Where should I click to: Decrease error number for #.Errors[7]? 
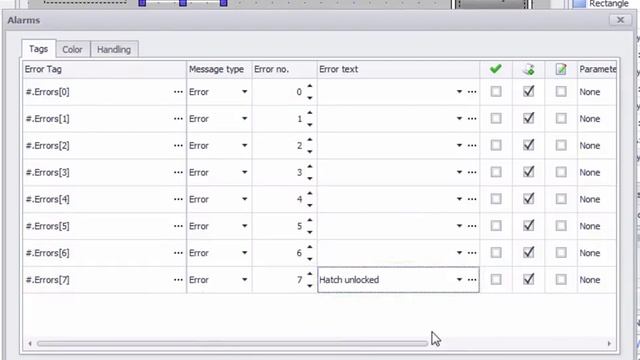point(310,286)
